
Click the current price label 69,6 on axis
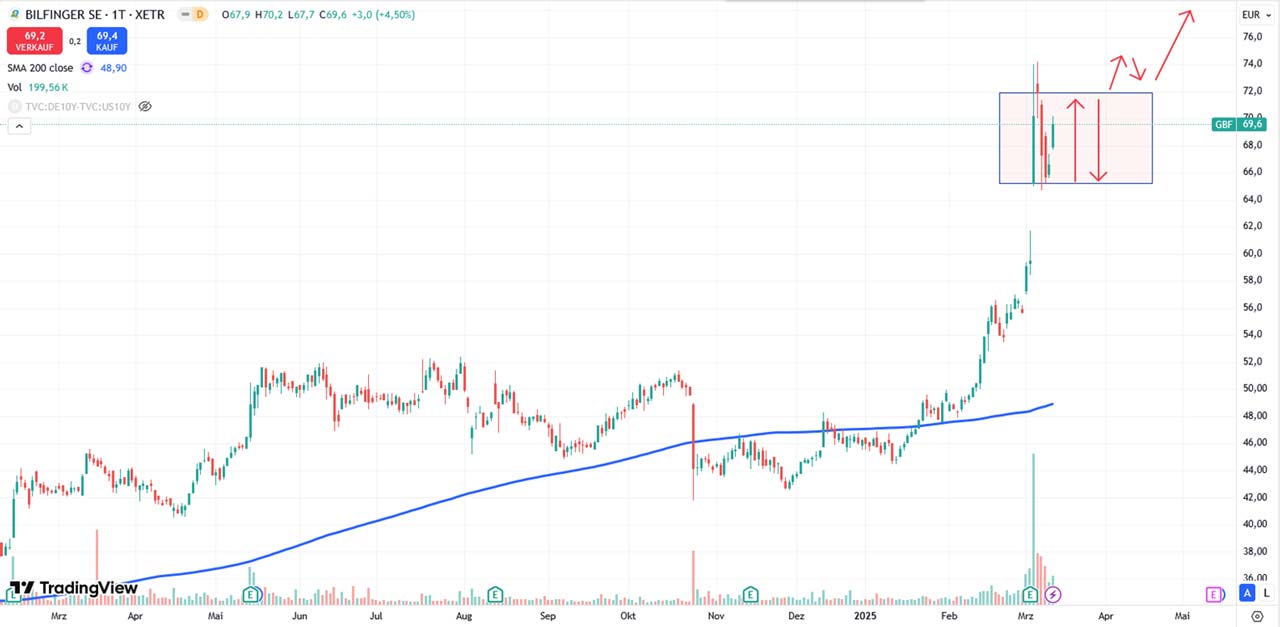click(1254, 125)
